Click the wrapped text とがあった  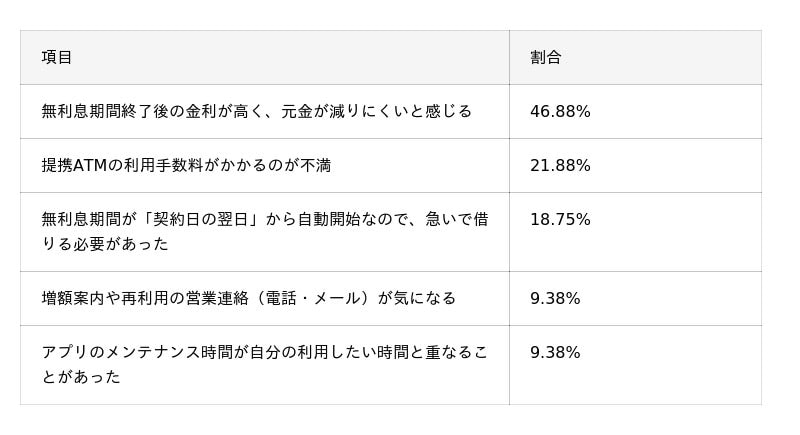81,377
